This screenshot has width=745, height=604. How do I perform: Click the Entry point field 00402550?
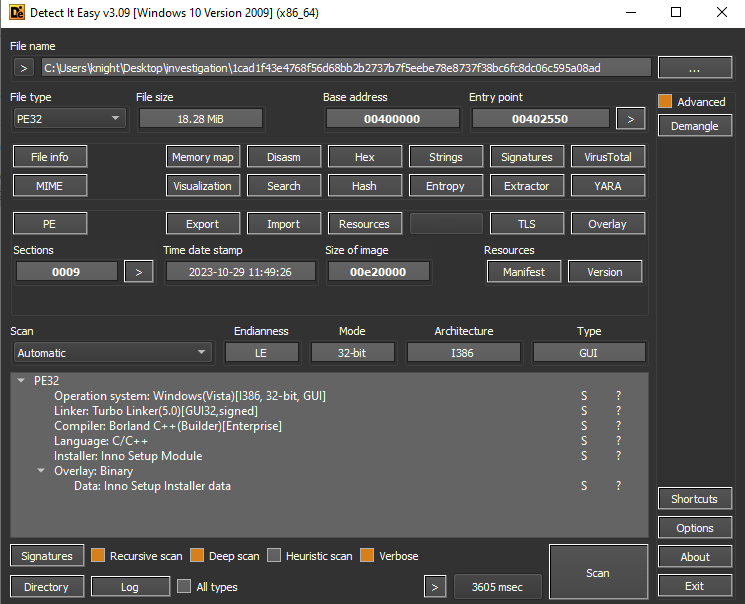[x=540, y=119]
